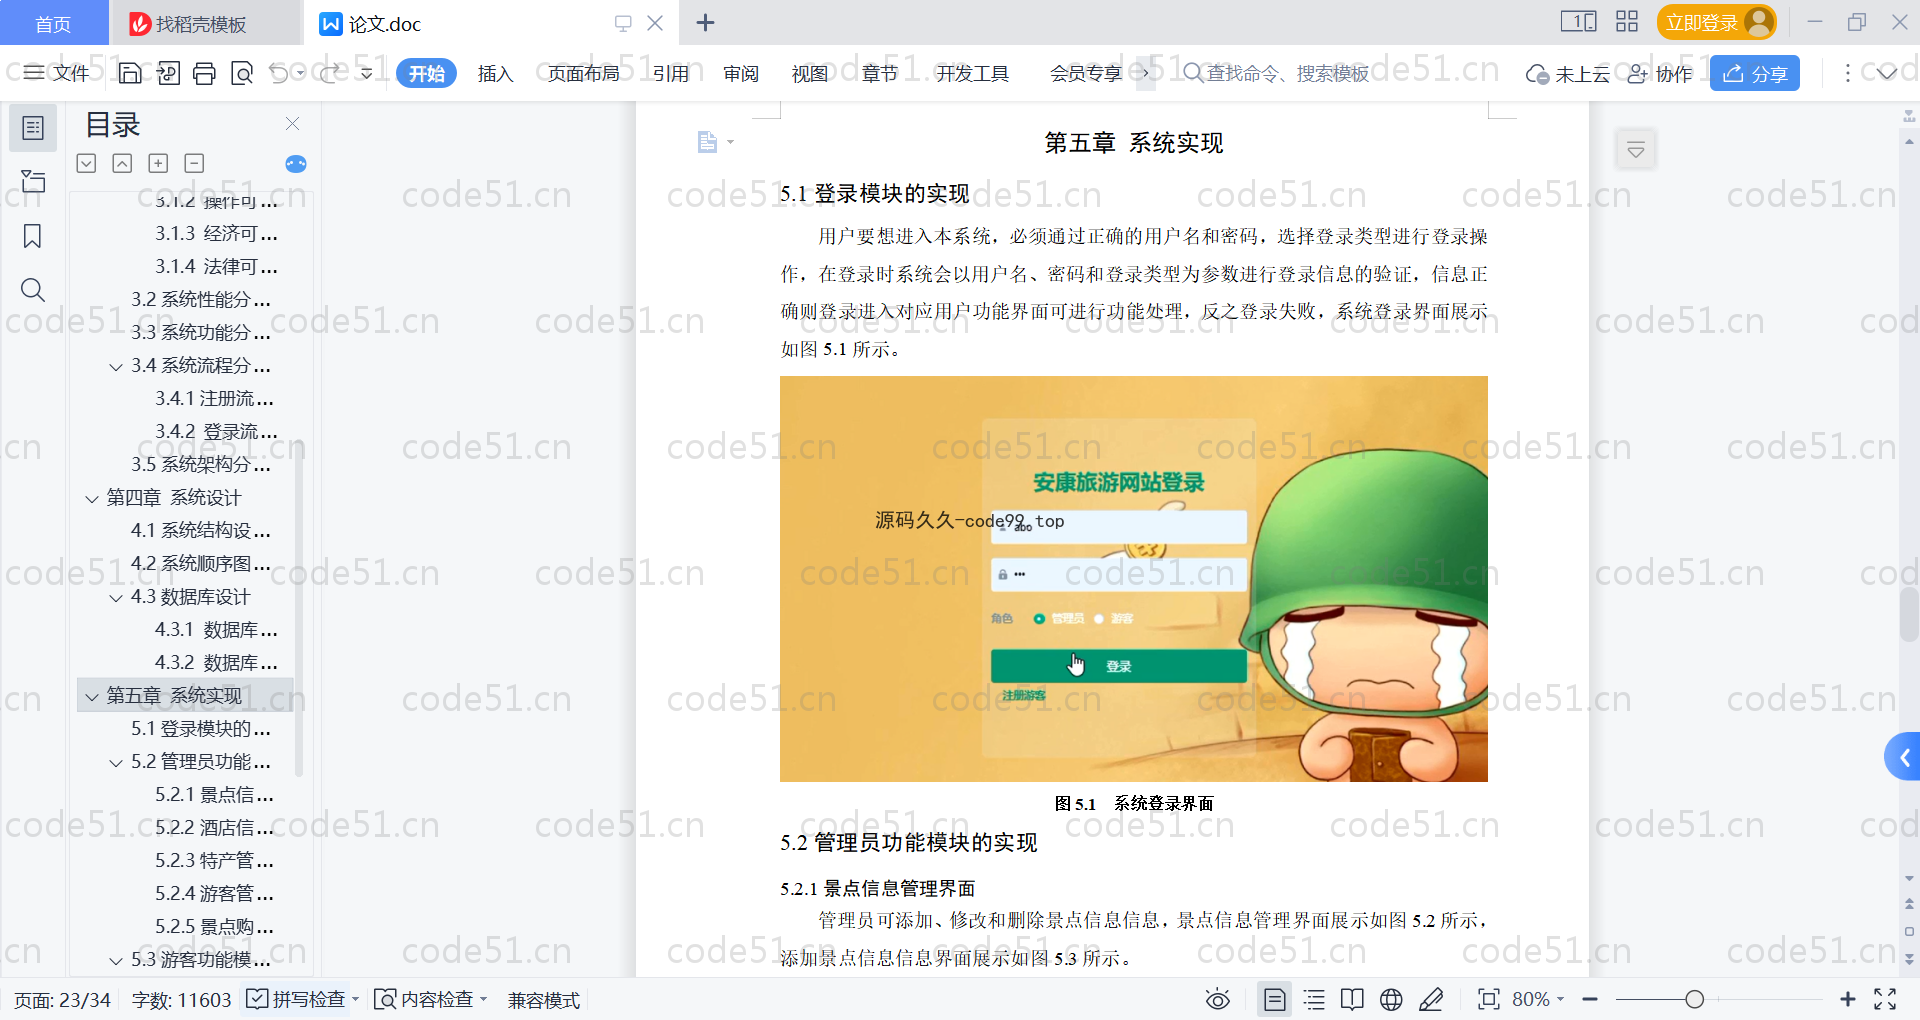Open the outline panel icon in the sidebar
This screenshot has height=1020, width=1920.
click(x=33, y=128)
